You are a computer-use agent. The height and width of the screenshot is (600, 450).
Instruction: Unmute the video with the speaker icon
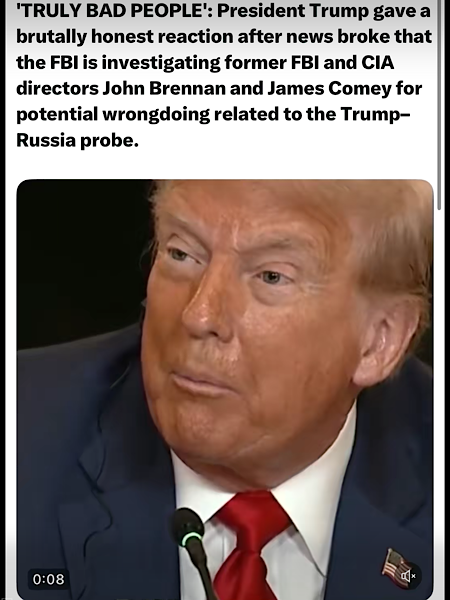(408, 575)
